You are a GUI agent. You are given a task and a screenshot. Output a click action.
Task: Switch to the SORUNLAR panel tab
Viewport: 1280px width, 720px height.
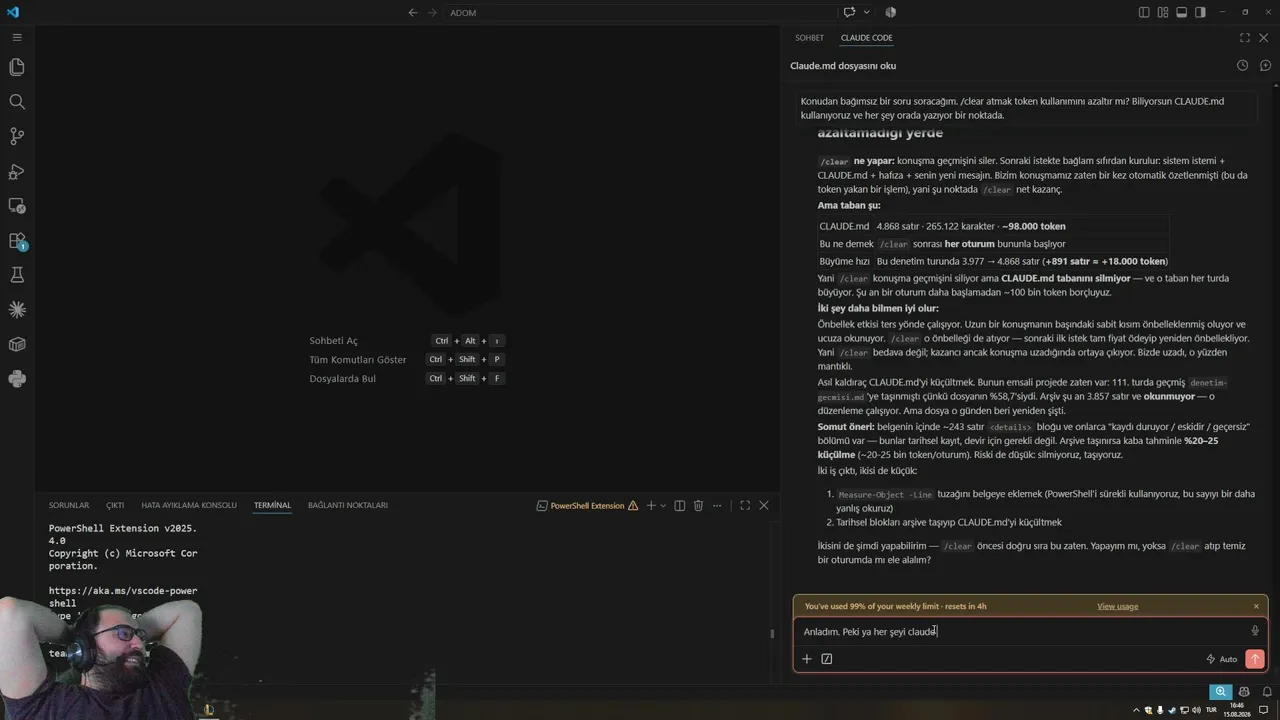coord(69,505)
